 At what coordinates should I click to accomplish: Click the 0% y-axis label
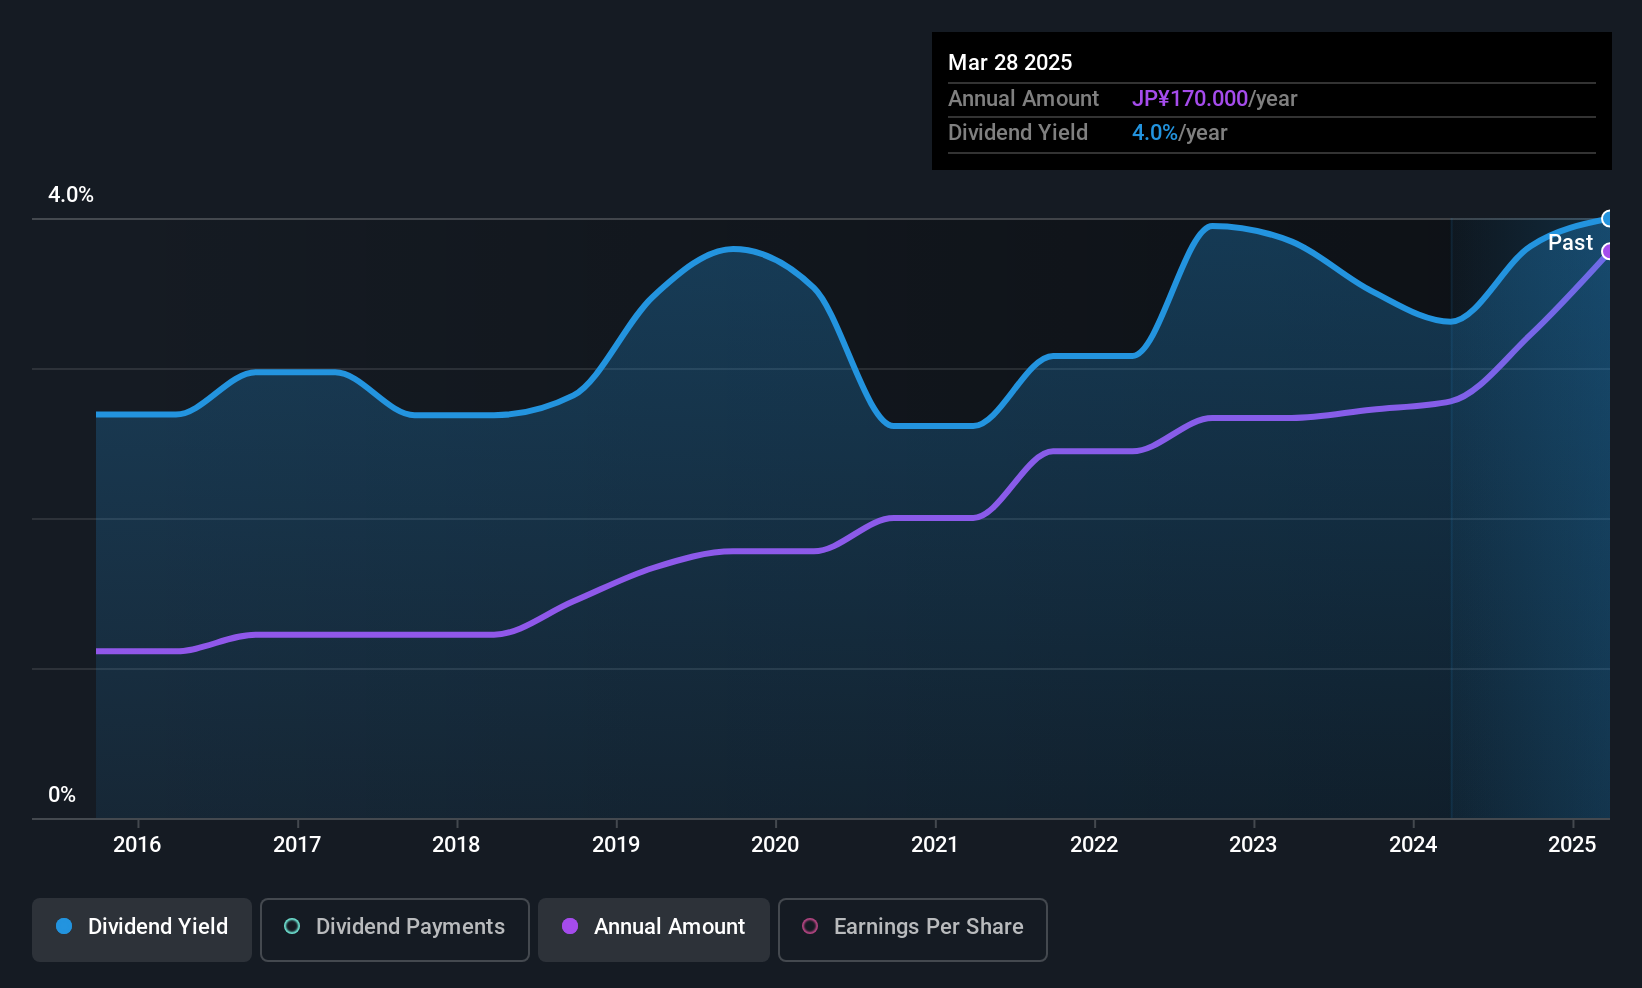62,795
